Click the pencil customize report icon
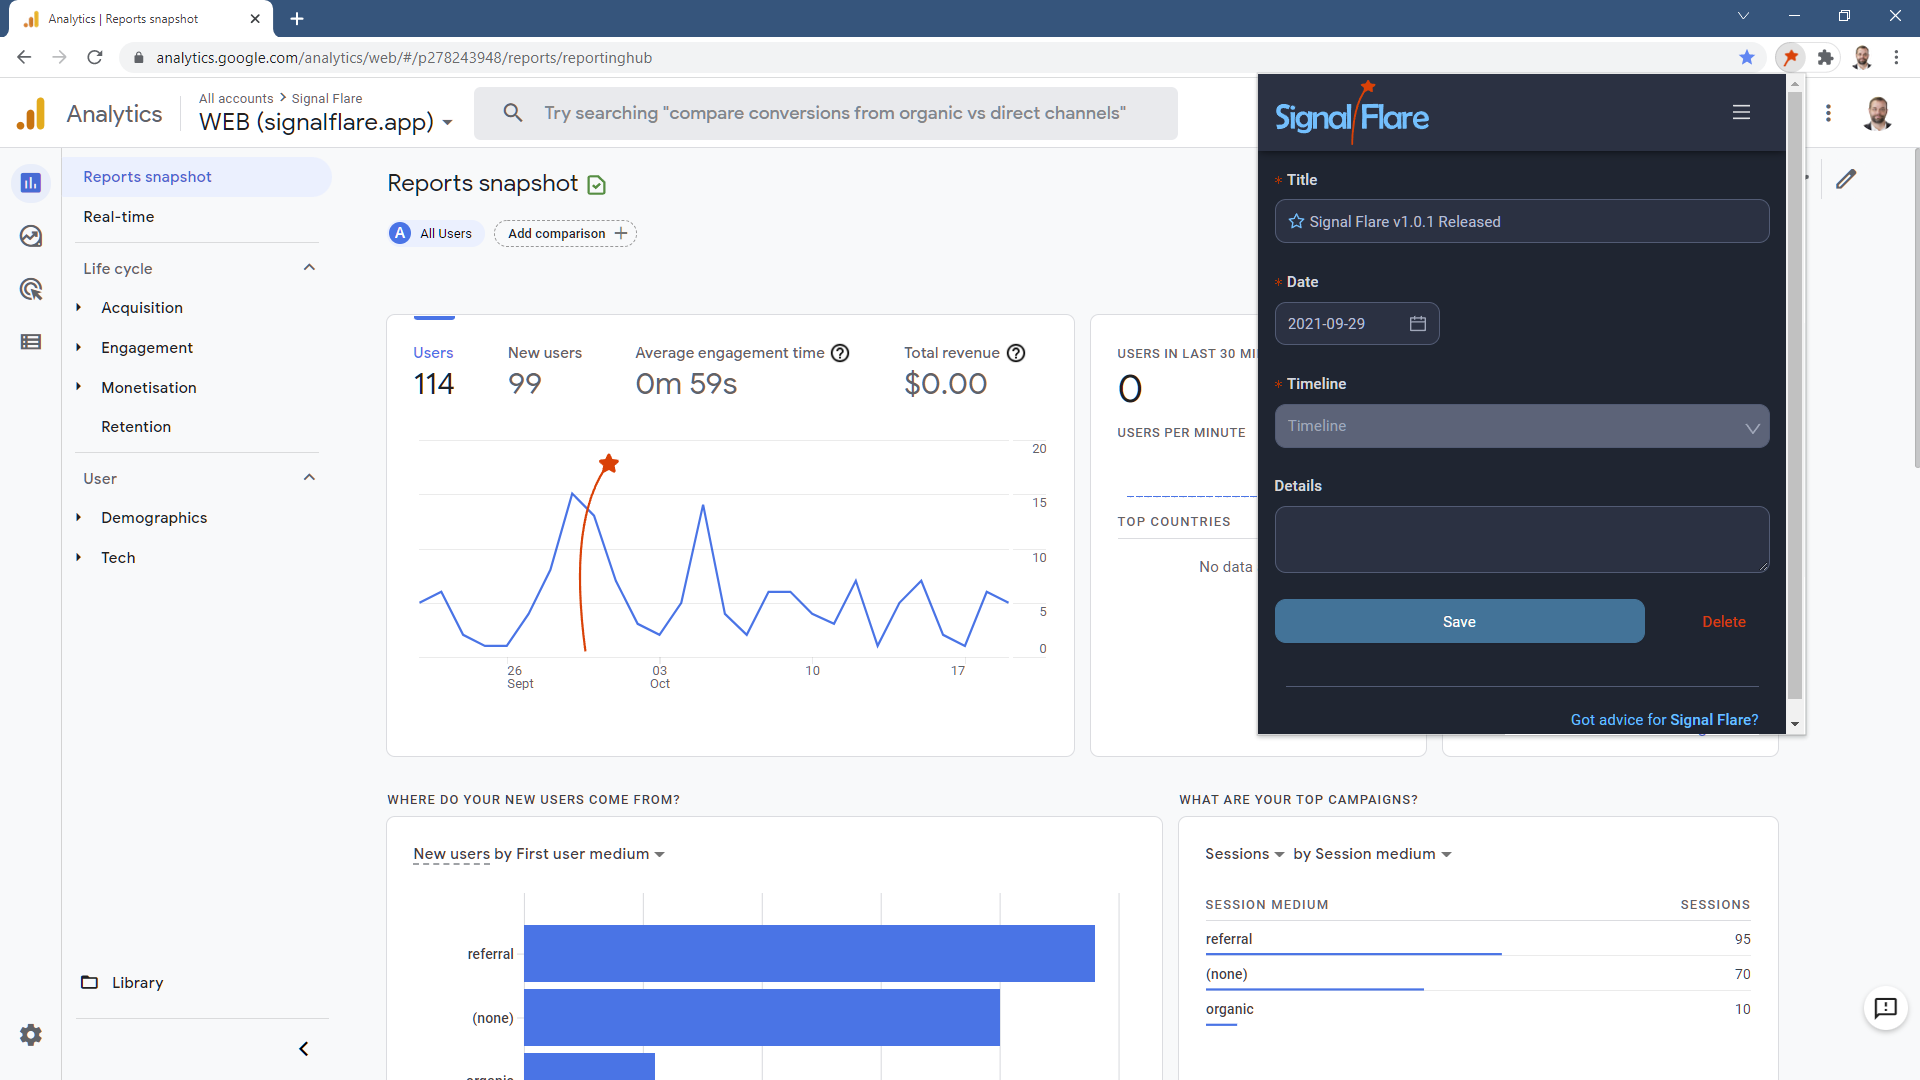The width and height of the screenshot is (1920, 1080). tap(1846, 179)
